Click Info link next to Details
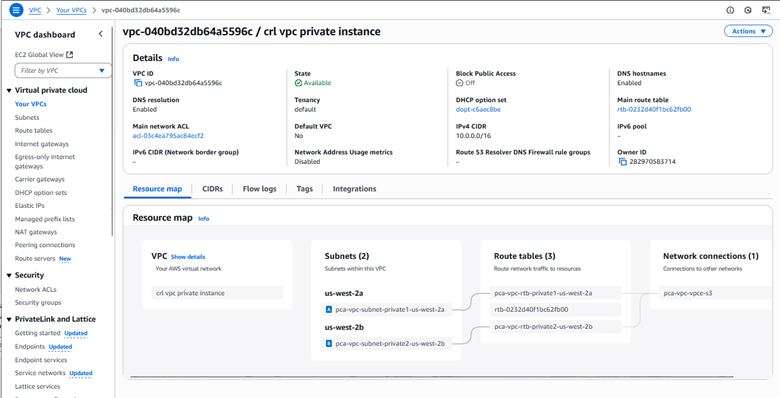This screenshot has height=398, width=780. 173,59
